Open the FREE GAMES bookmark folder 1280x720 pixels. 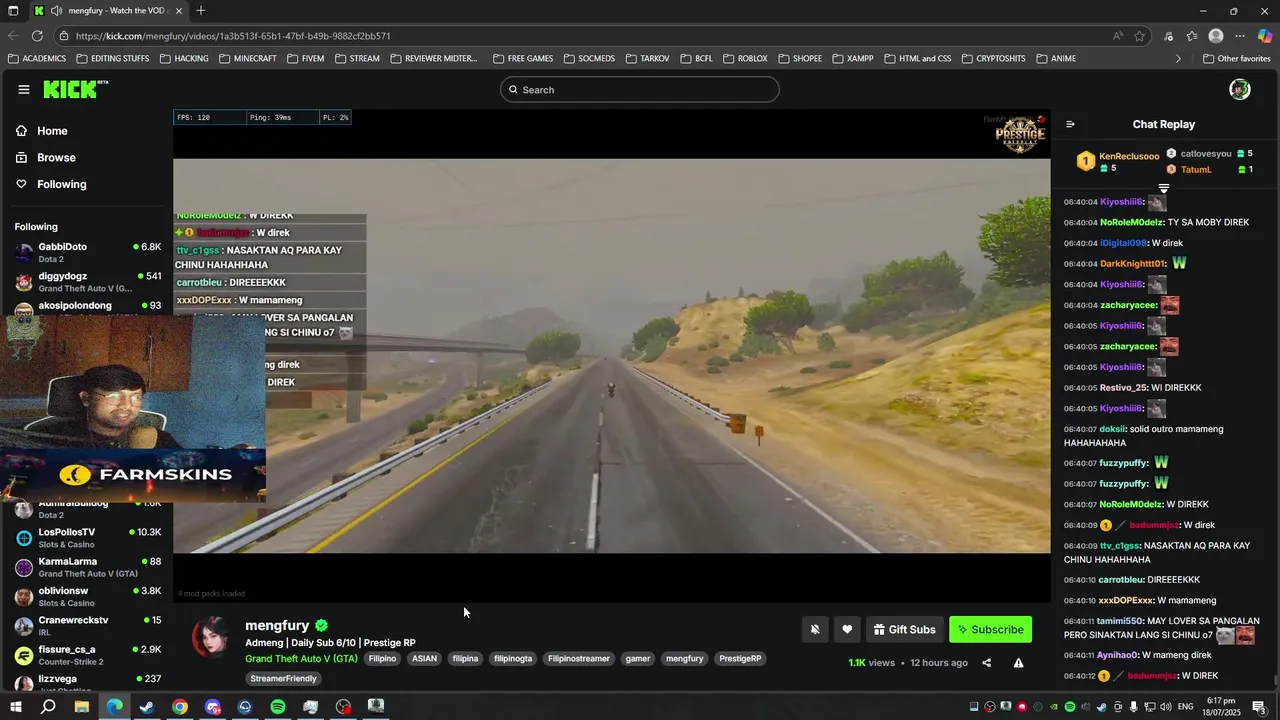(523, 59)
